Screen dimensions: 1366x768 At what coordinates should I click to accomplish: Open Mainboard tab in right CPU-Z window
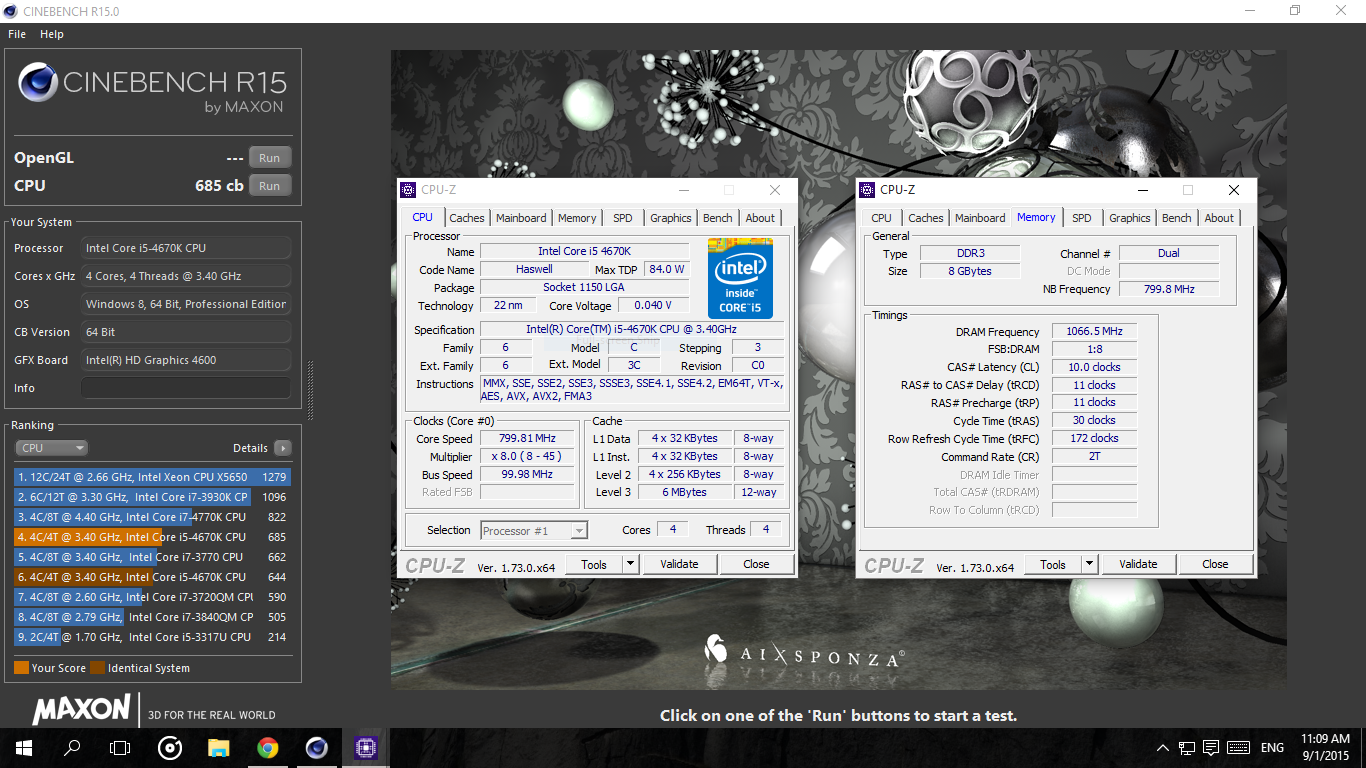click(x=980, y=218)
